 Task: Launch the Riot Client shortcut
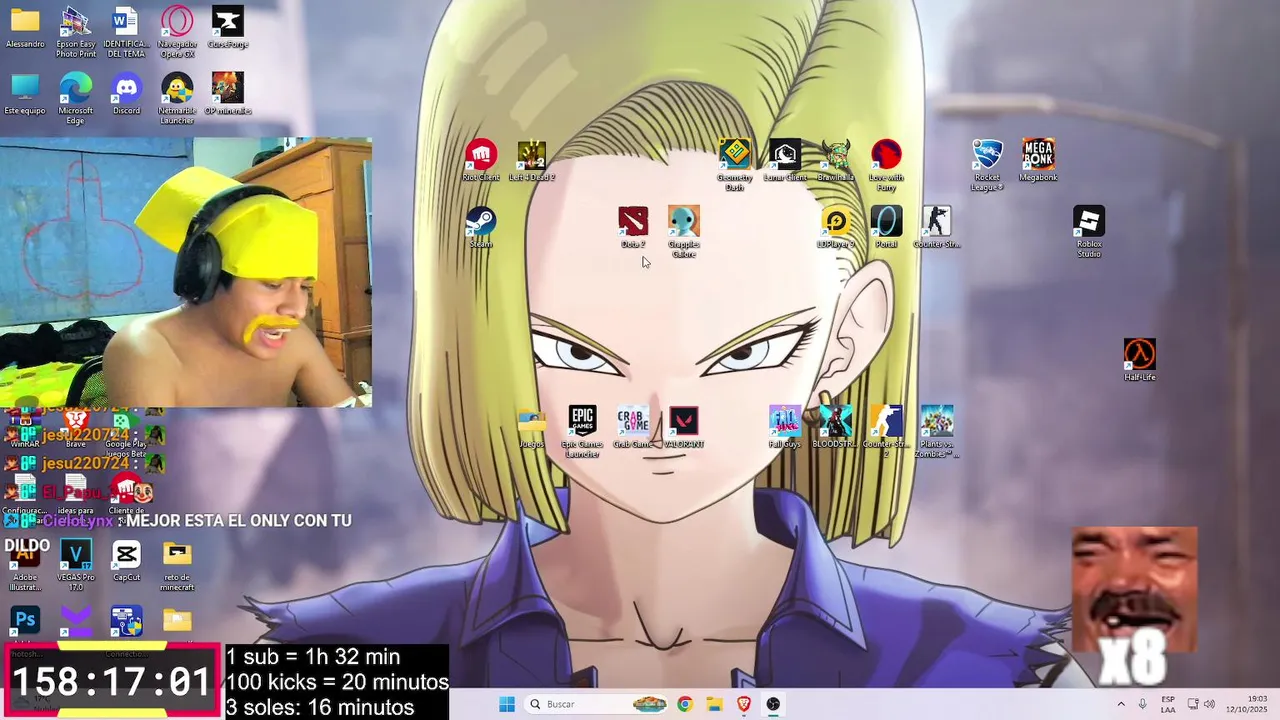pyautogui.click(x=481, y=160)
